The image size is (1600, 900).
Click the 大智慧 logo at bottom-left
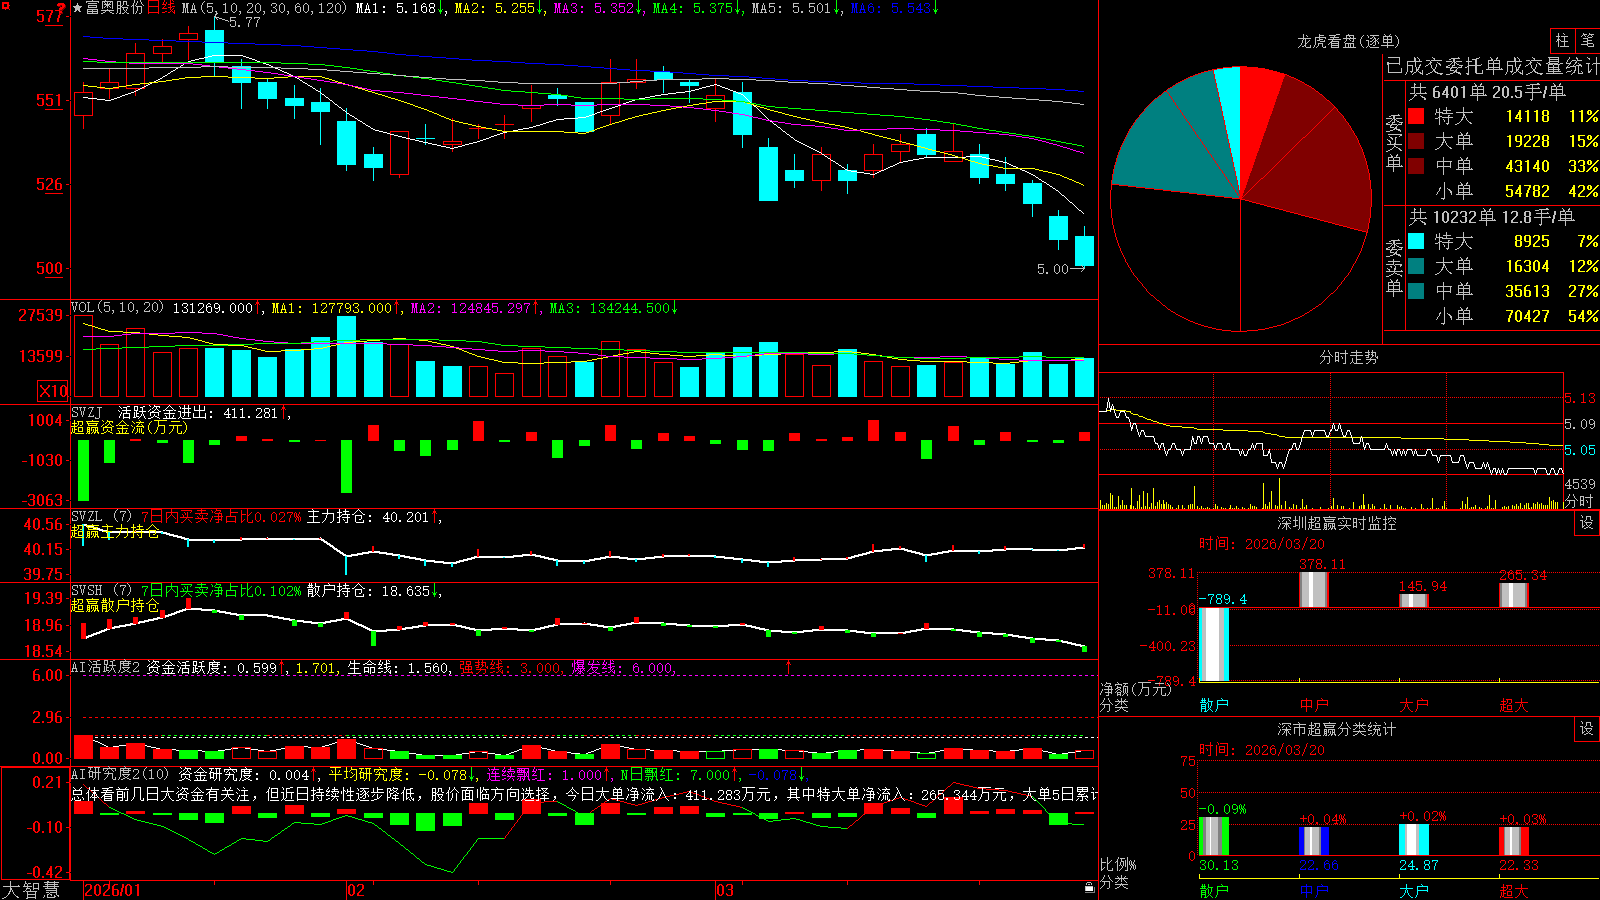point(31,889)
